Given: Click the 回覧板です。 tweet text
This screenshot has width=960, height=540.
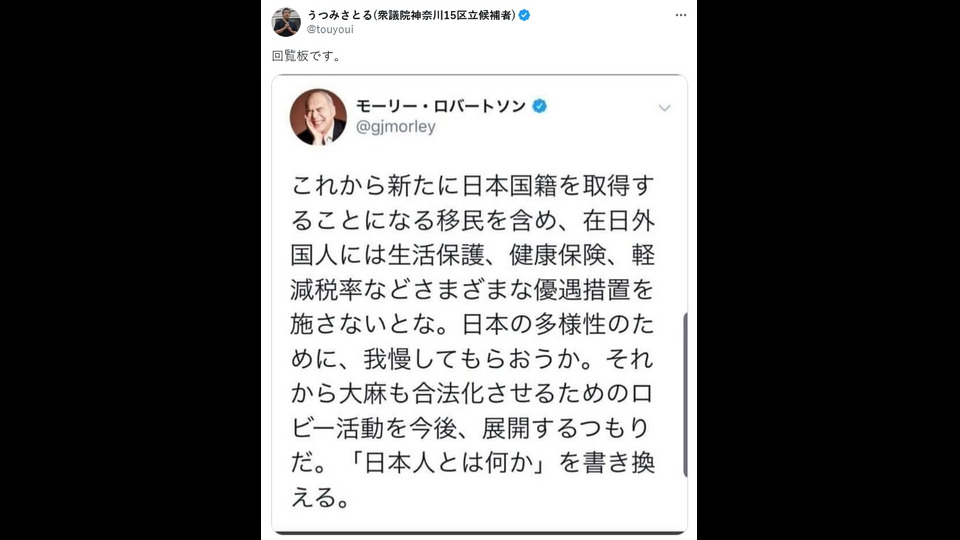Looking at the screenshot, I should [307, 56].
